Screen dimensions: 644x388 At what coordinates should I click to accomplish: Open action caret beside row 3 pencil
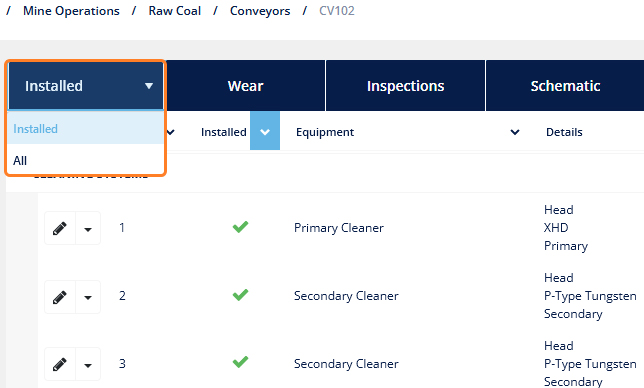click(88, 364)
